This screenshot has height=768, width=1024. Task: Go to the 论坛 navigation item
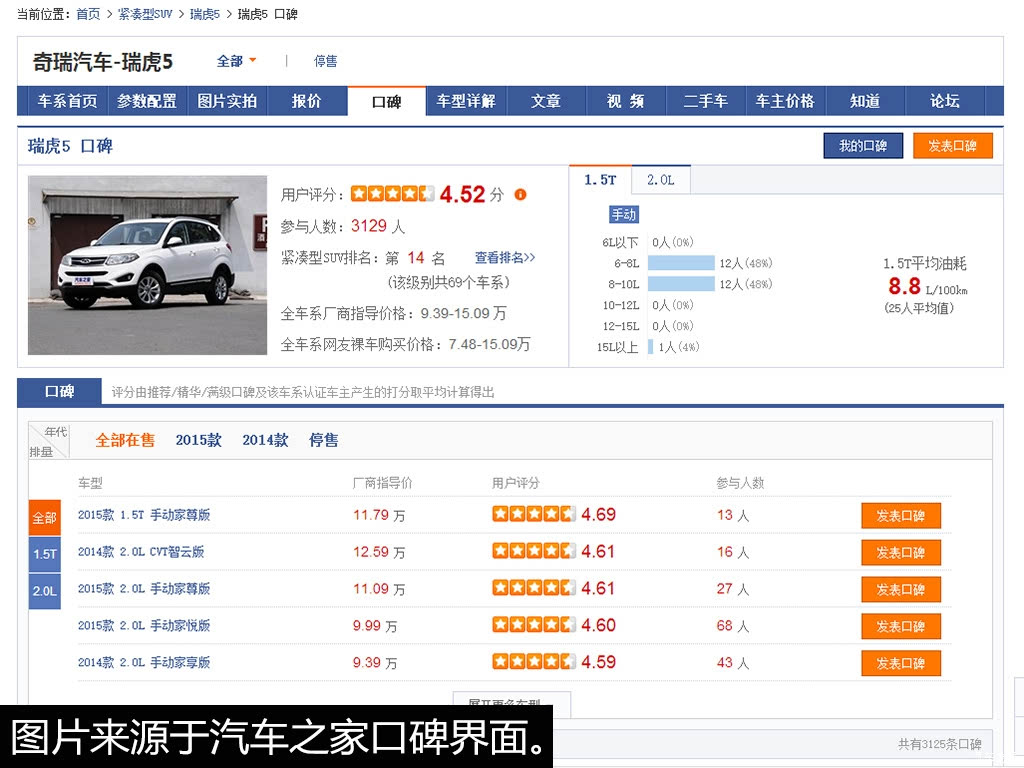pyautogui.click(x=945, y=101)
